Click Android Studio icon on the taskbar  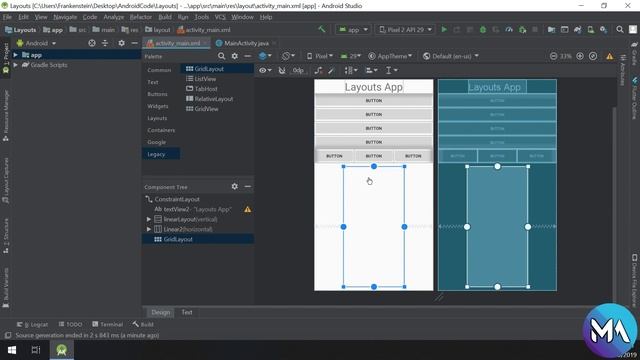point(62,350)
